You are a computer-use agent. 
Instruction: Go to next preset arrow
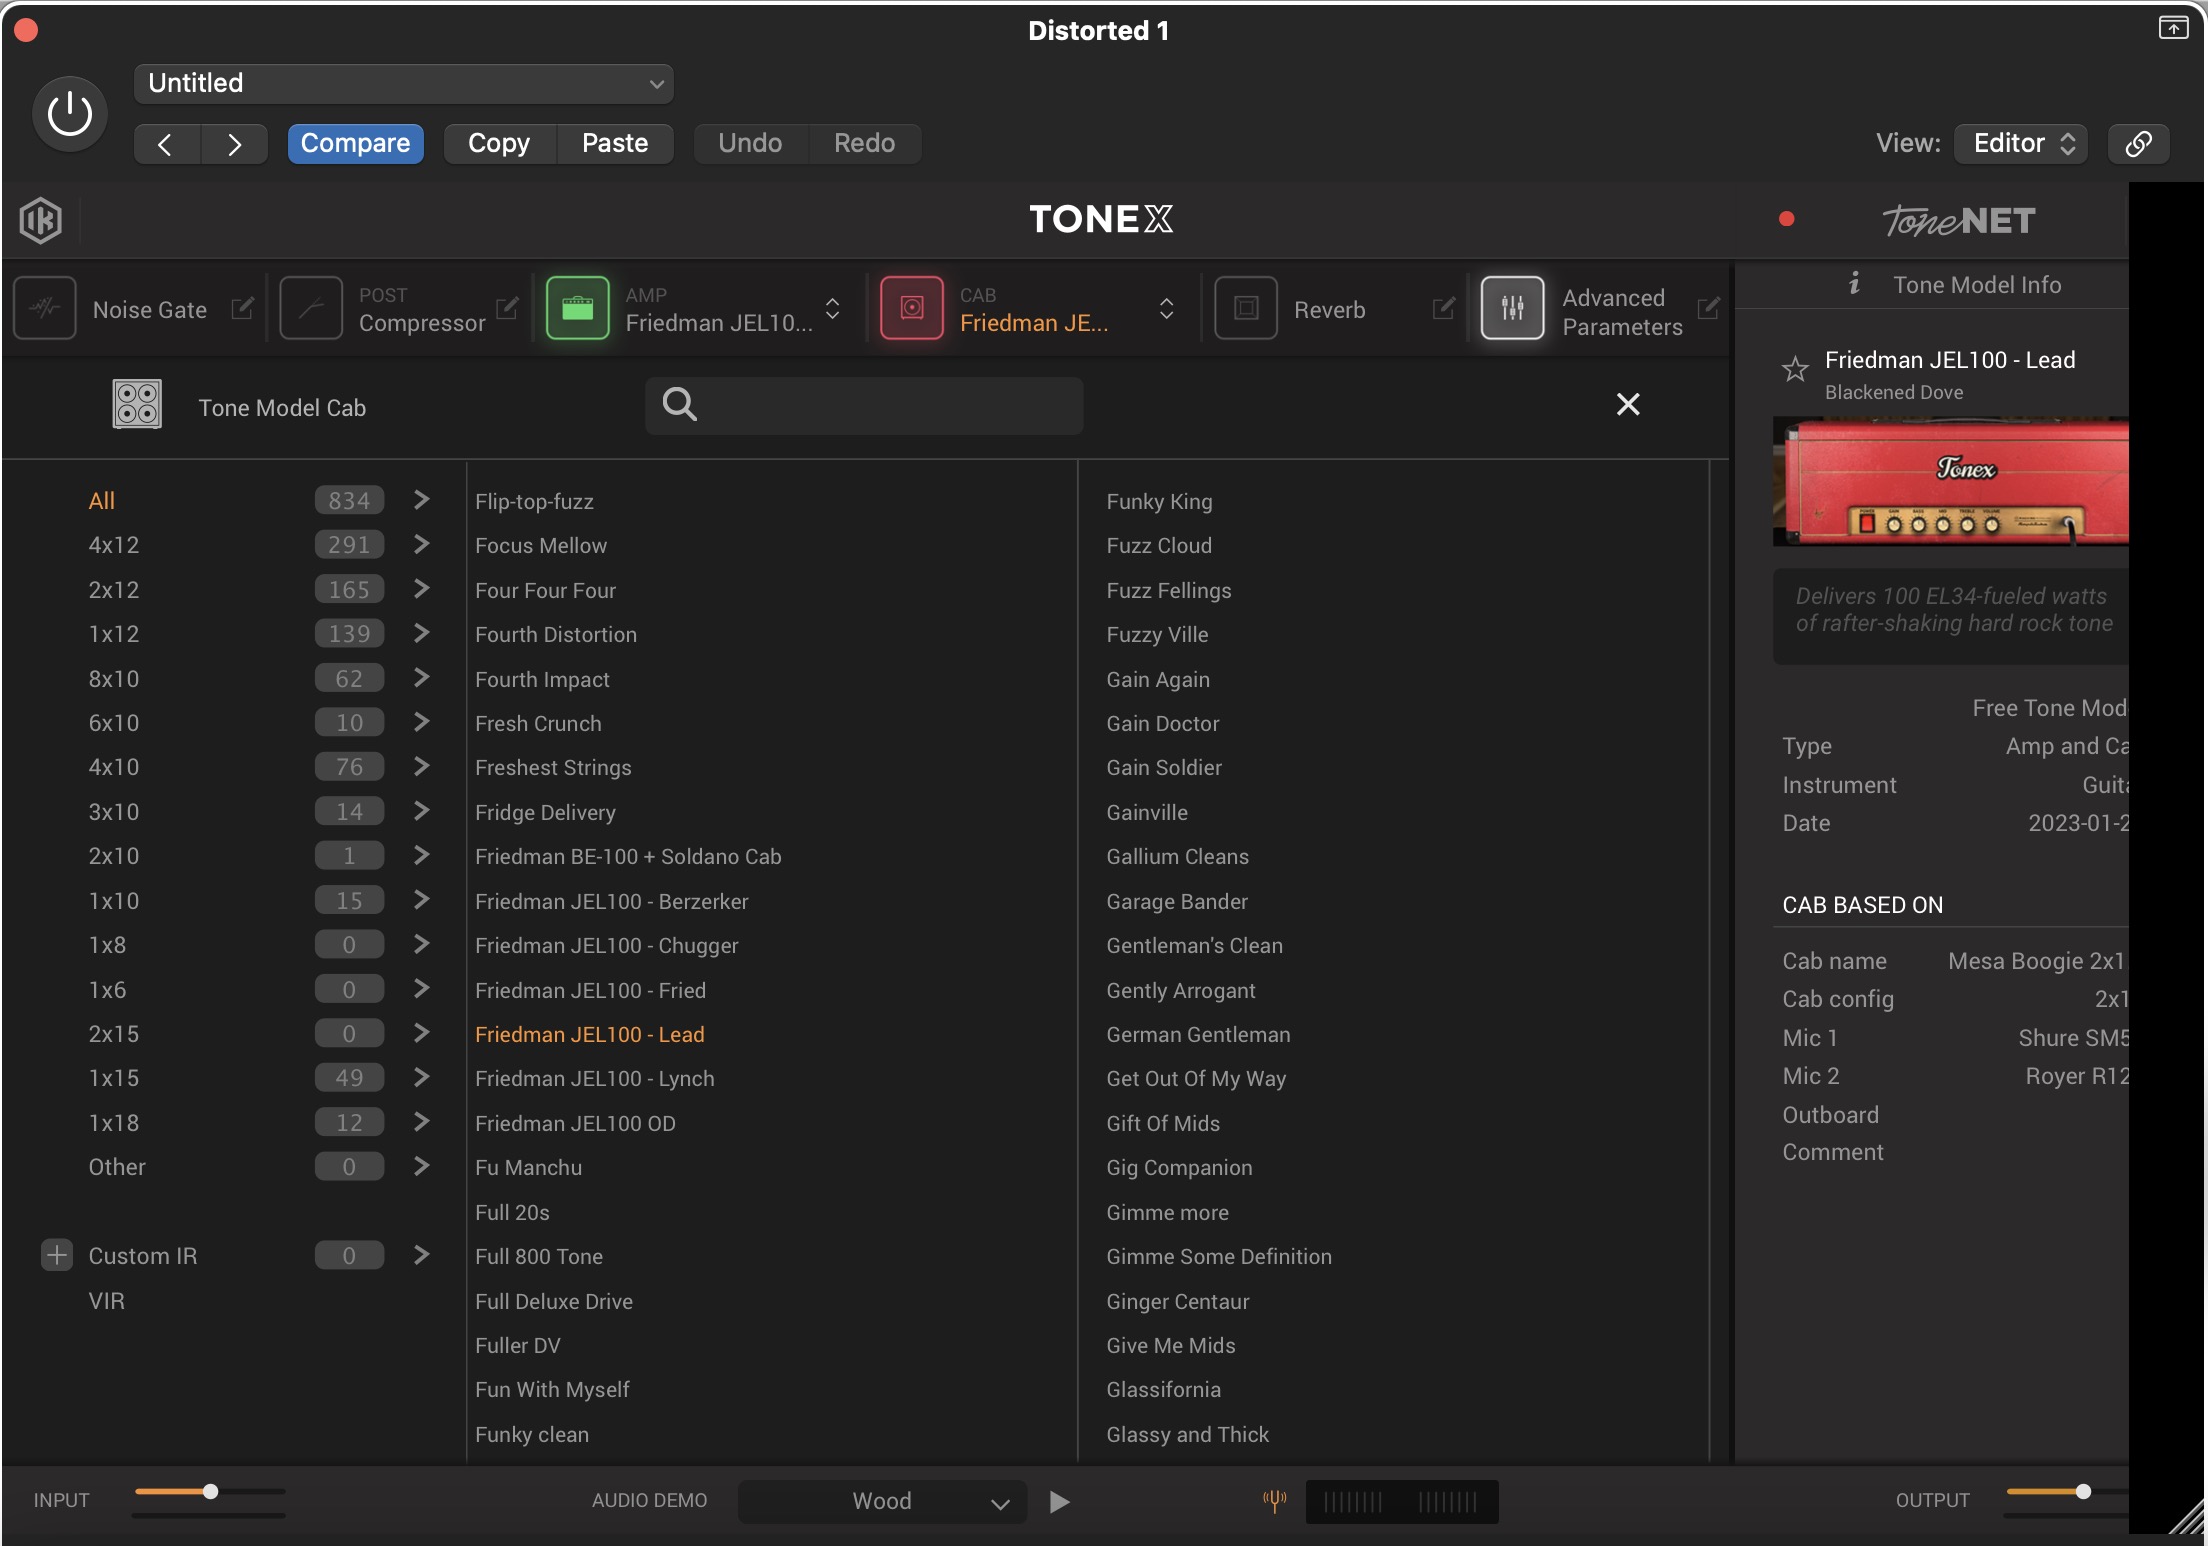tap(234, 144)
